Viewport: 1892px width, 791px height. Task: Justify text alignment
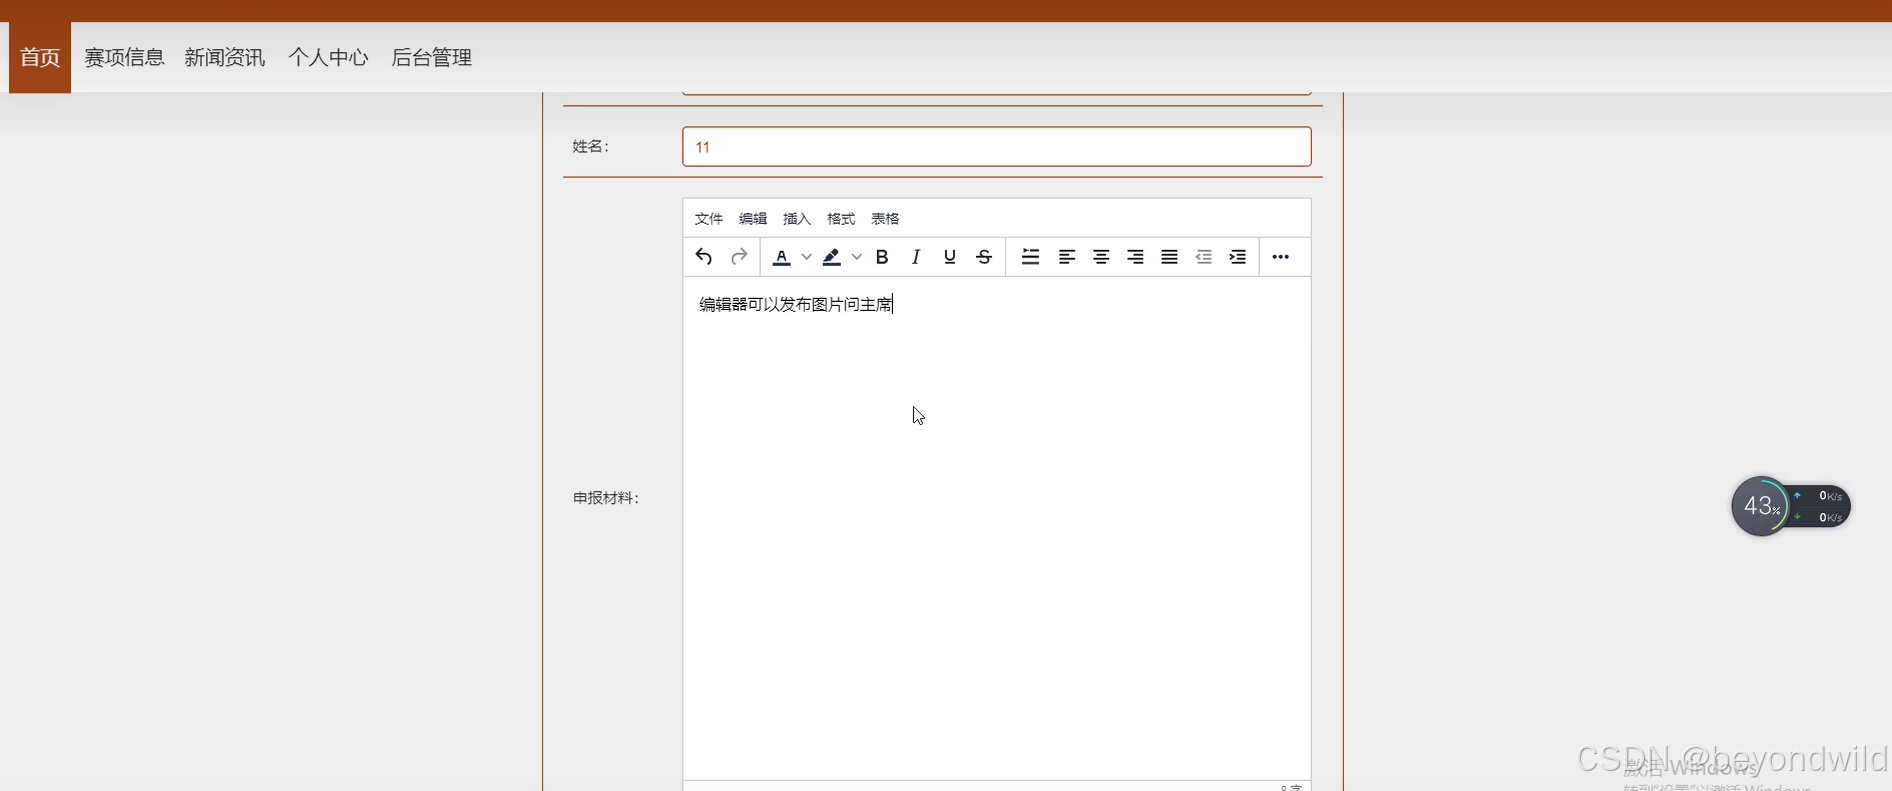tap(1169, 257)
